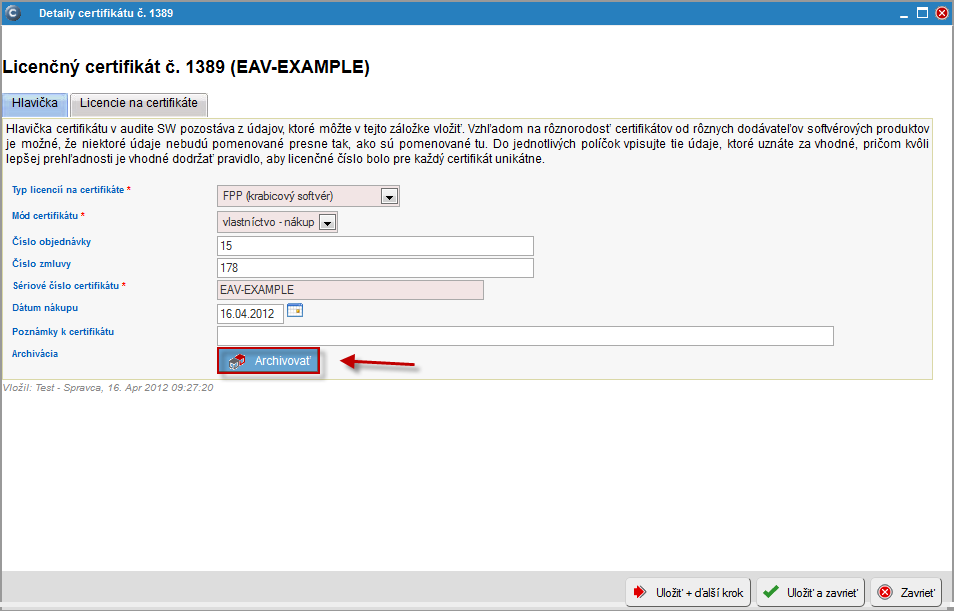Viewport: 954px width, 611px height.
Task: Expand the Mód certifikátu dropdown
Action: click(x=277, y=222)
